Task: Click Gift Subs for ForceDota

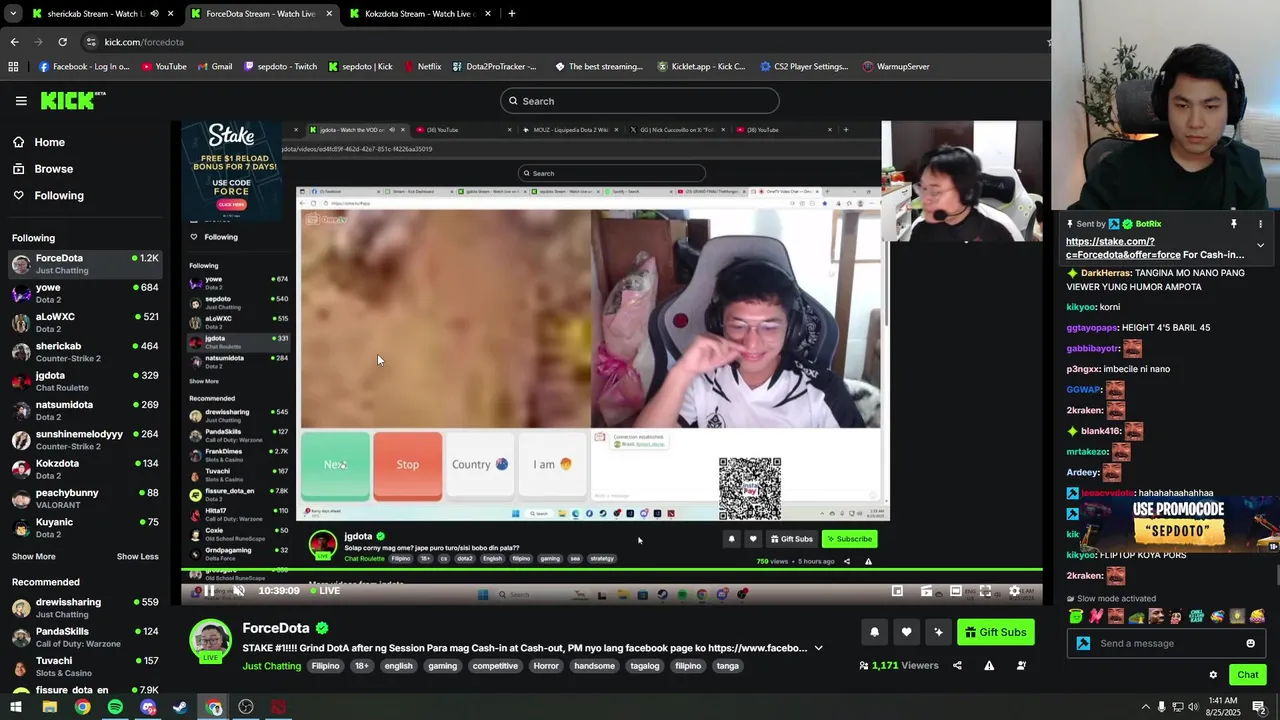Action: pyautogui.click(x=995, y=632)
